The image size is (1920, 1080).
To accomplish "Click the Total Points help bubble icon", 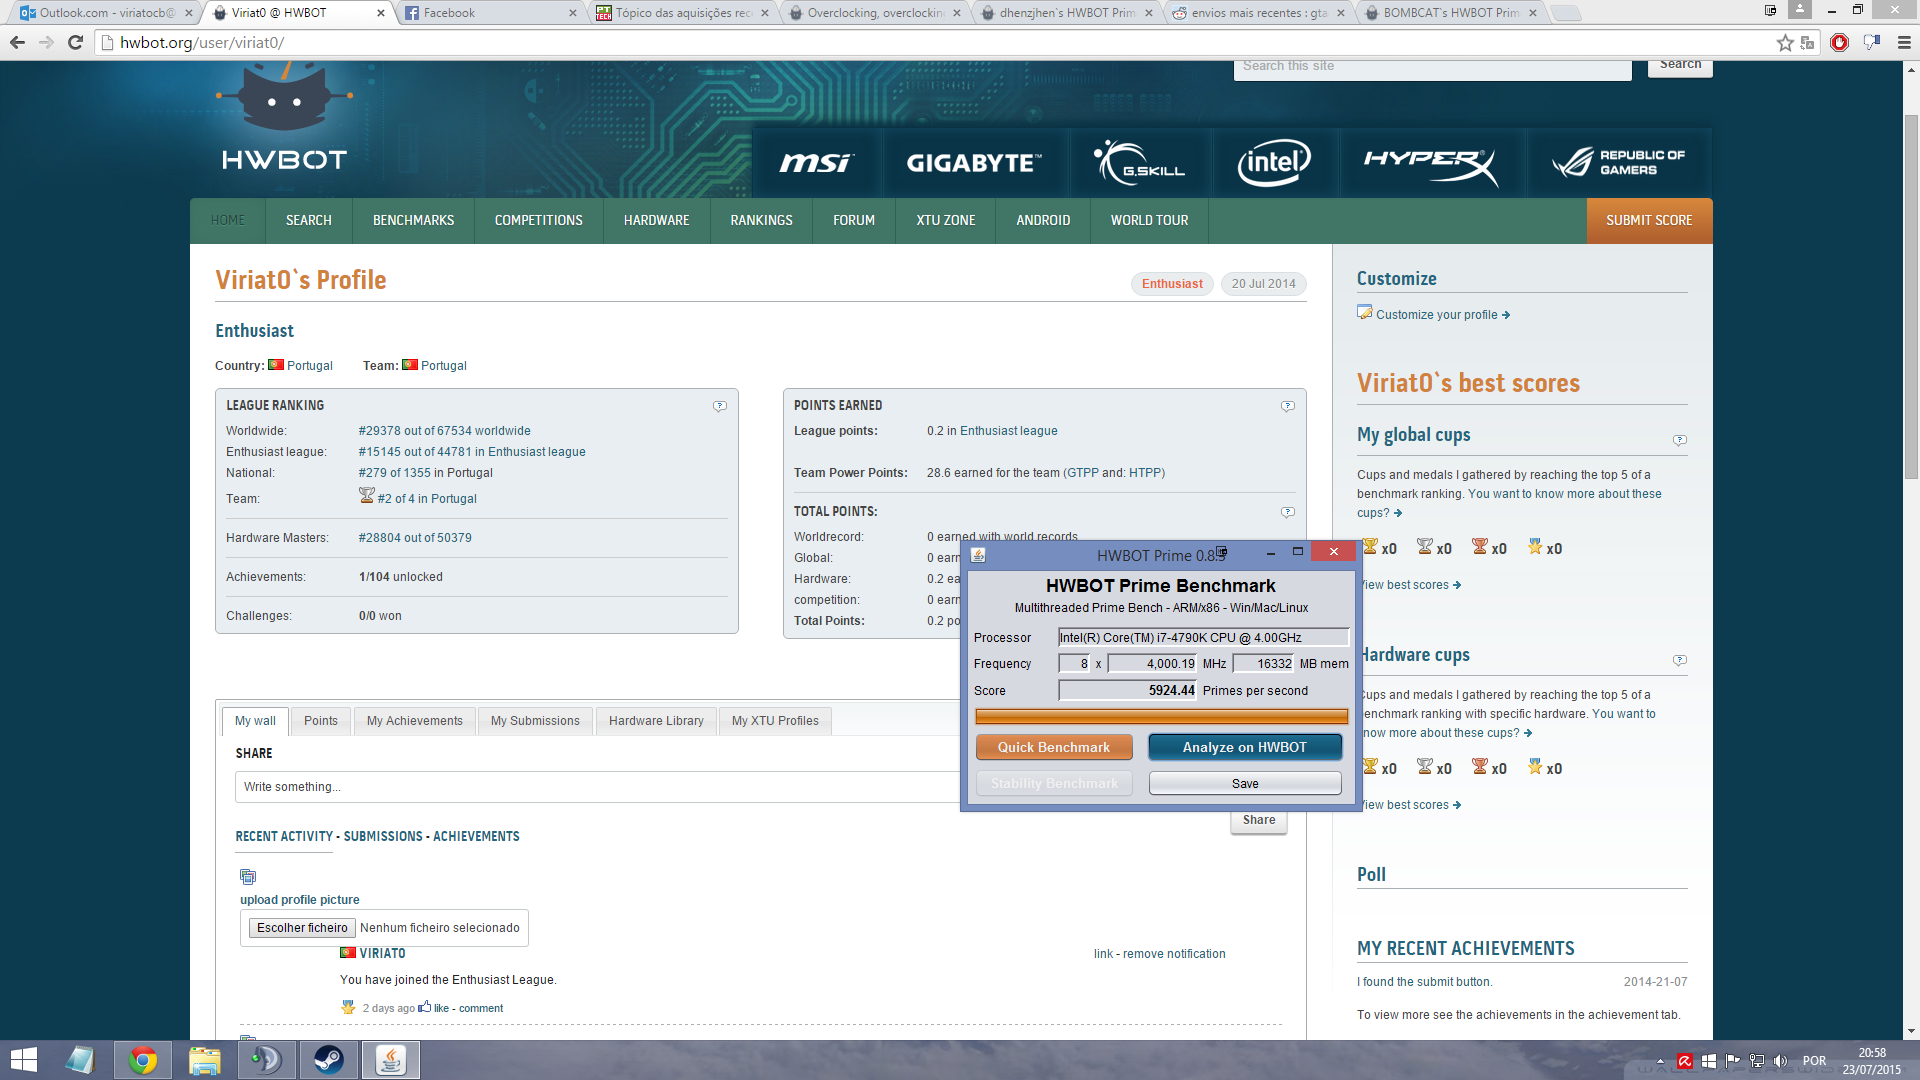I will pos(1288,512).
